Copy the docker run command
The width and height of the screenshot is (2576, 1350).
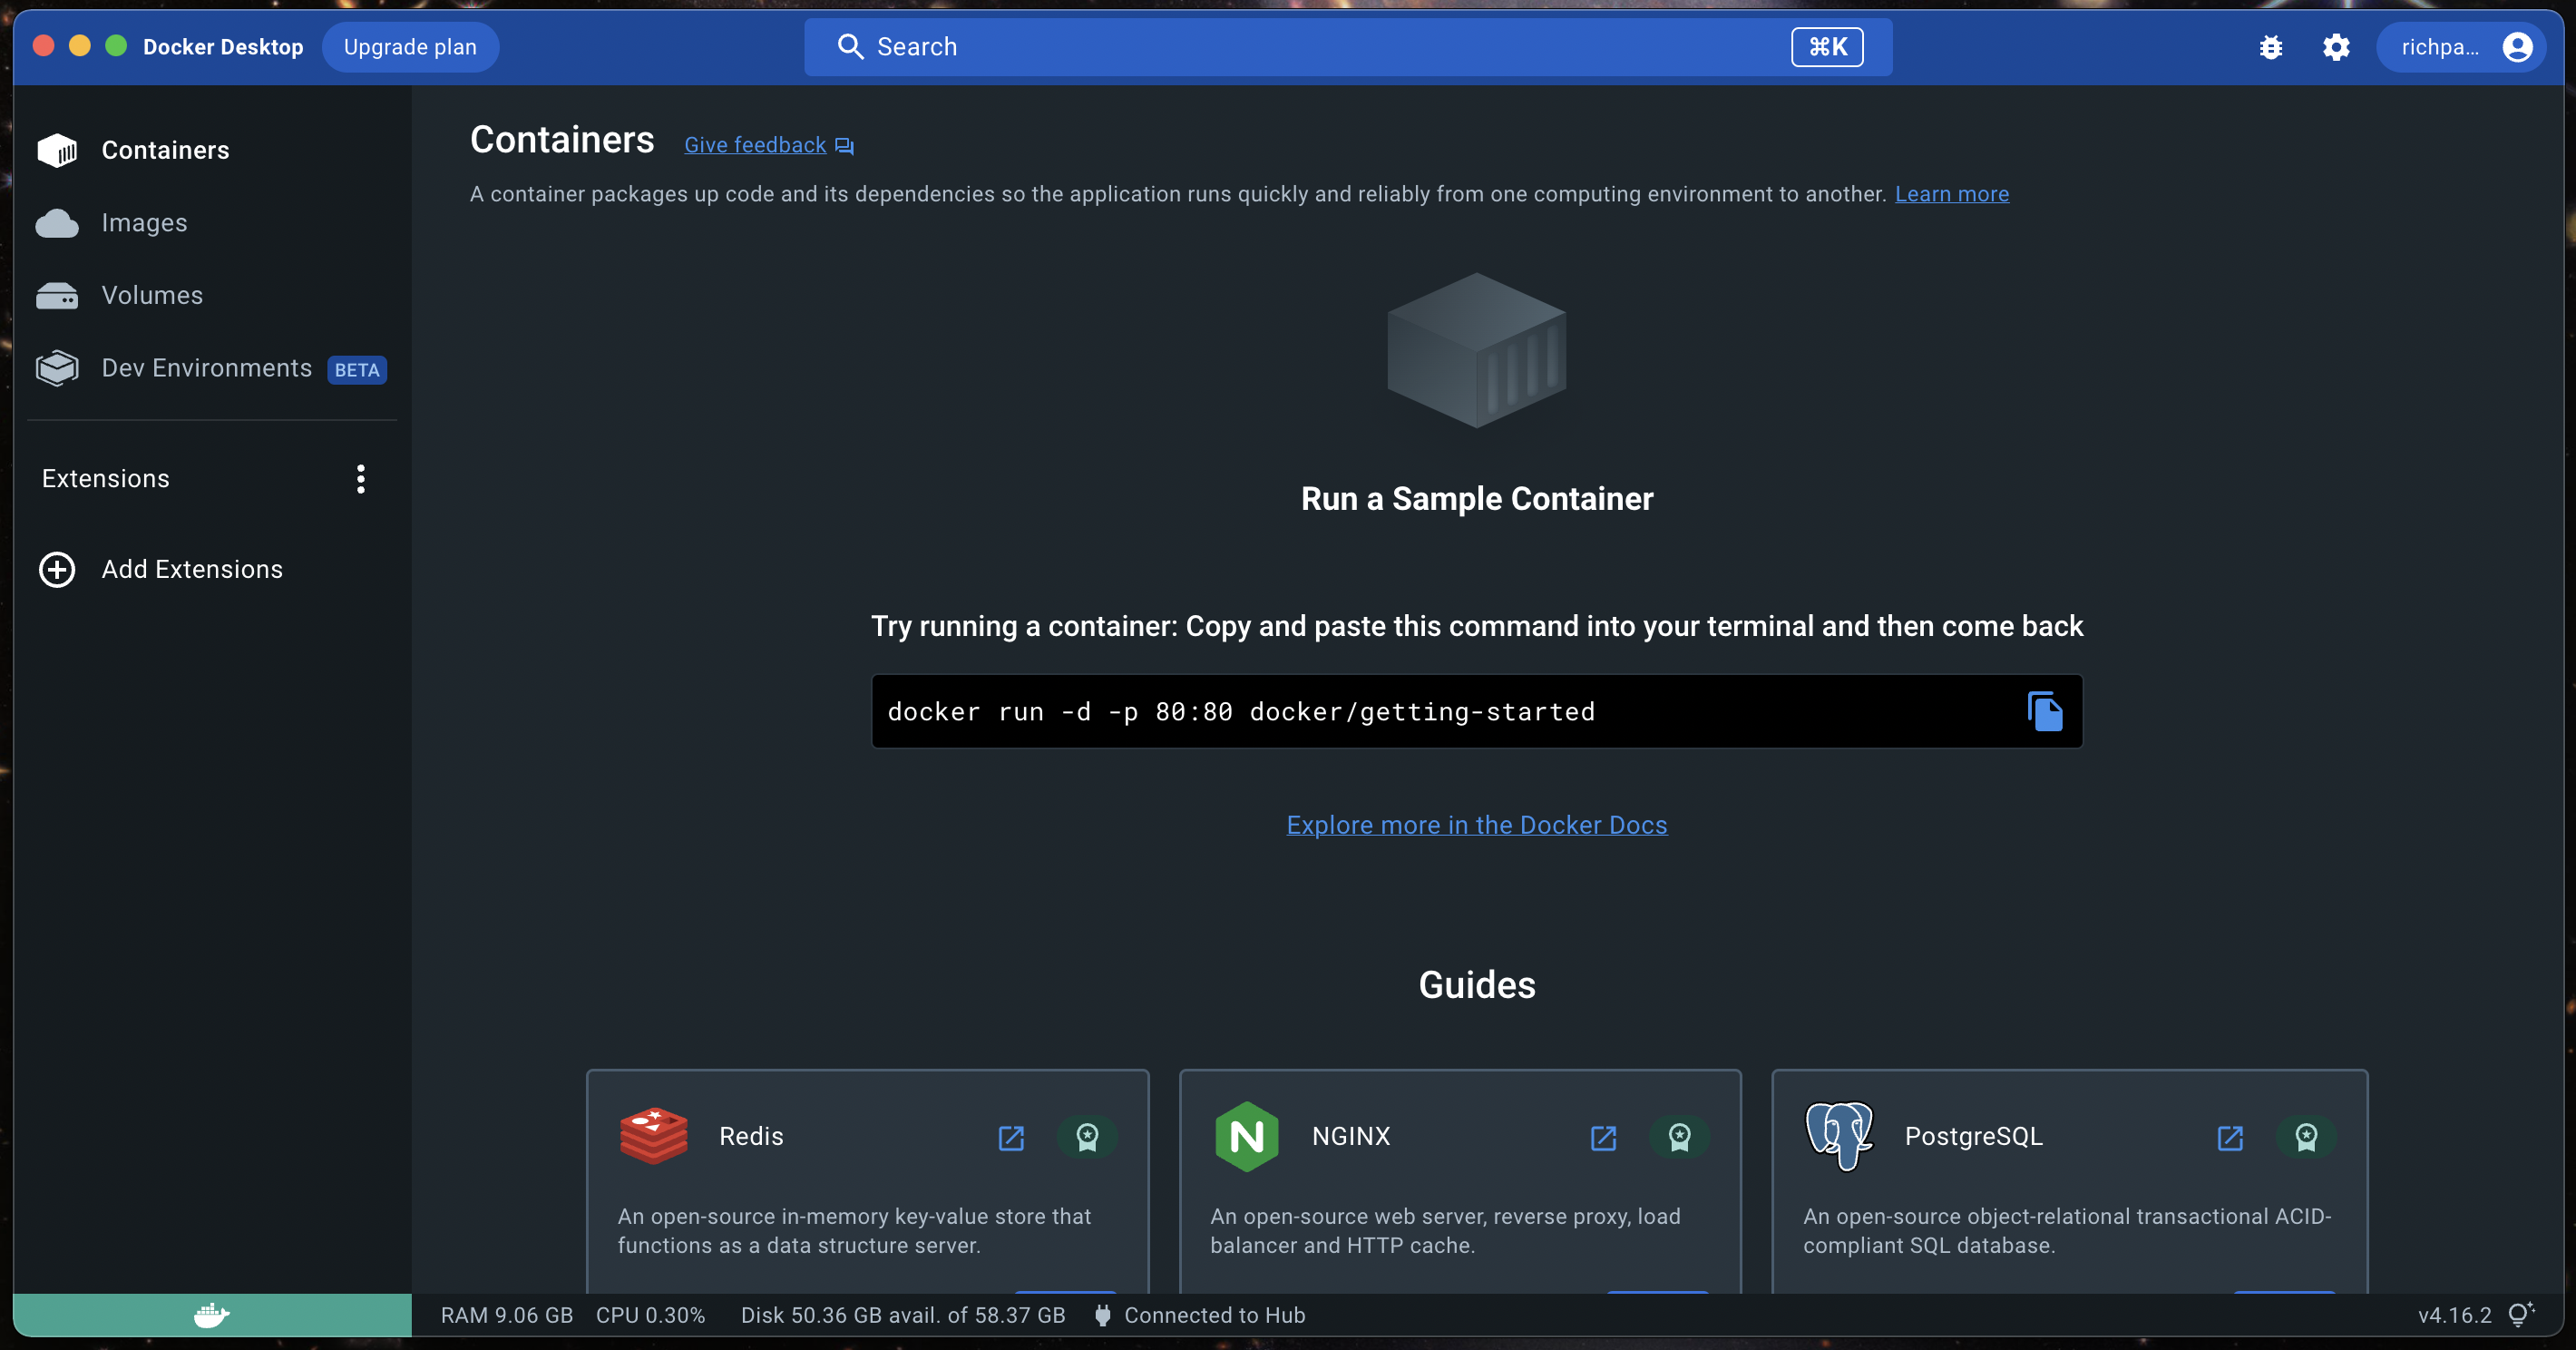[x=2044, y=711]
